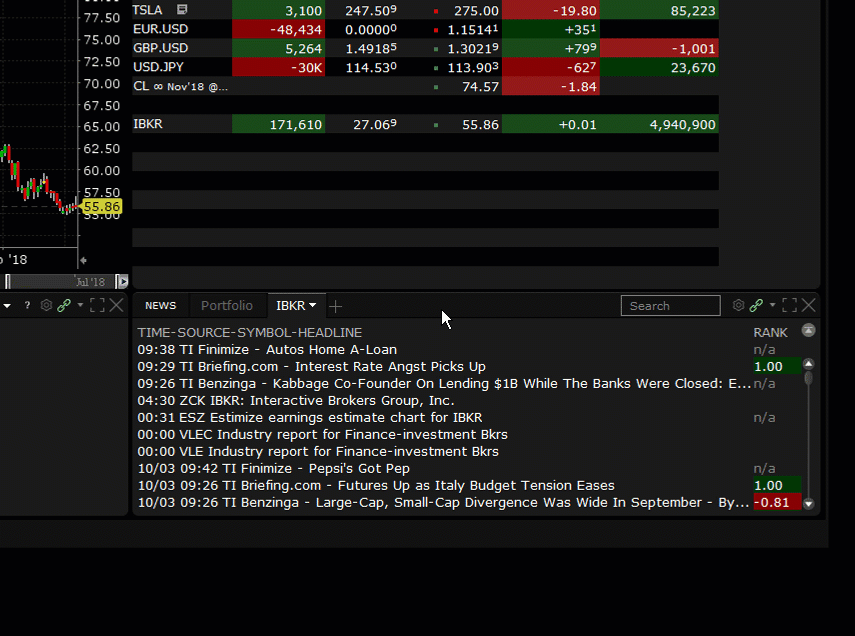
Task: Maximize the News panel with brackets icon
Action: 790,305
